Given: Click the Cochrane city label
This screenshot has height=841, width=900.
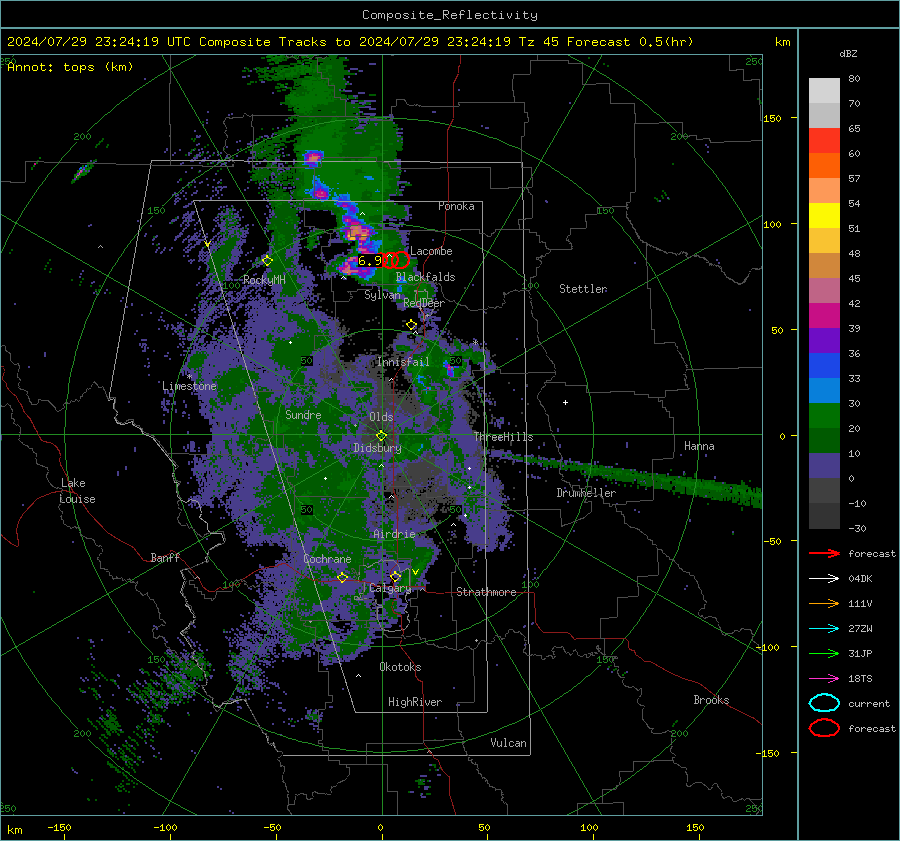Looking at the screenshot, I should pos(327,559).
